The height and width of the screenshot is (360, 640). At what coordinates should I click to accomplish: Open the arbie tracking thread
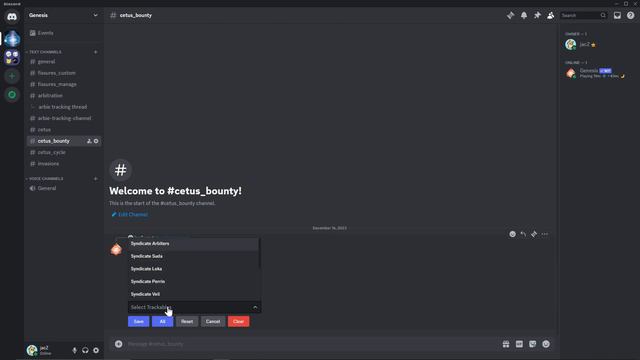point(63,107)
